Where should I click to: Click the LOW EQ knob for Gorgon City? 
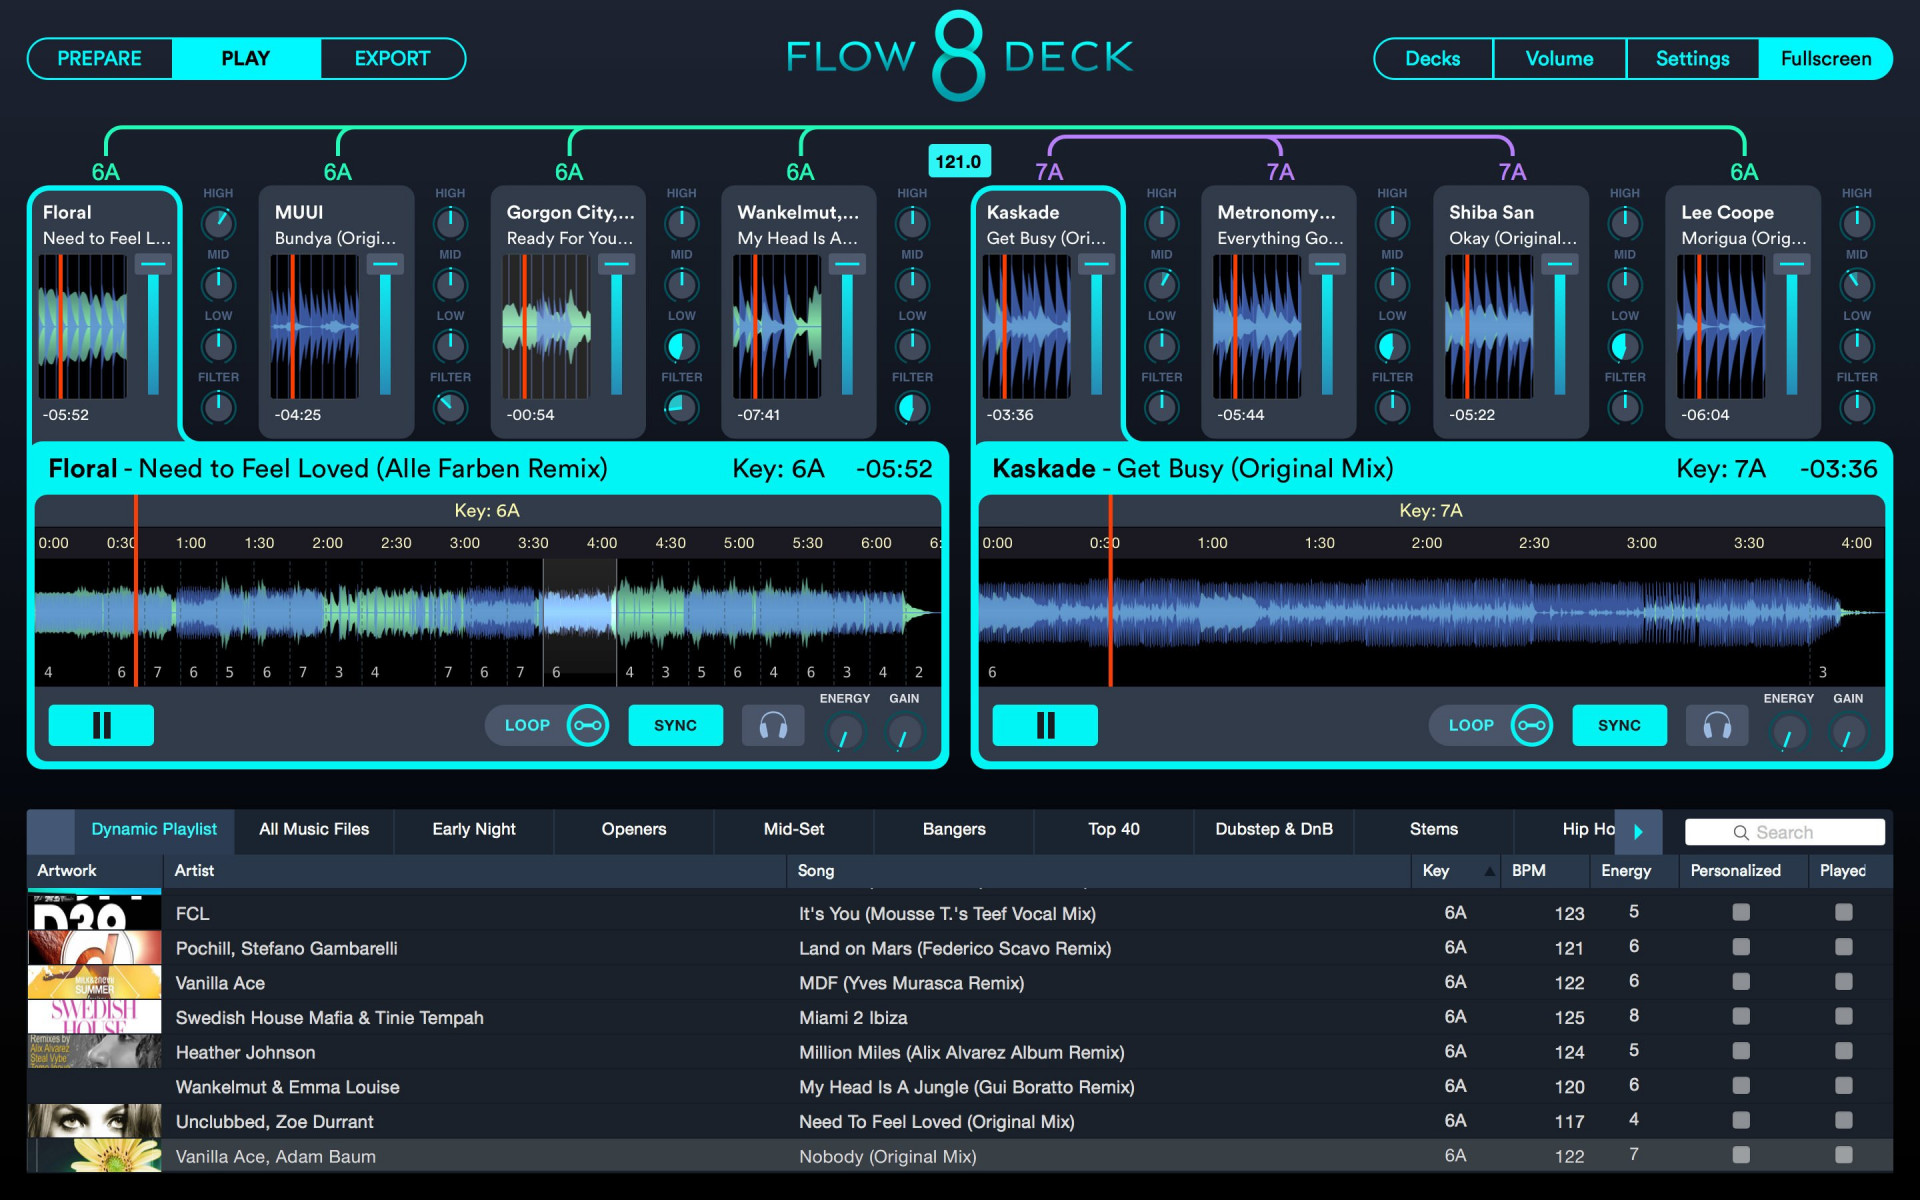(681, 346)
